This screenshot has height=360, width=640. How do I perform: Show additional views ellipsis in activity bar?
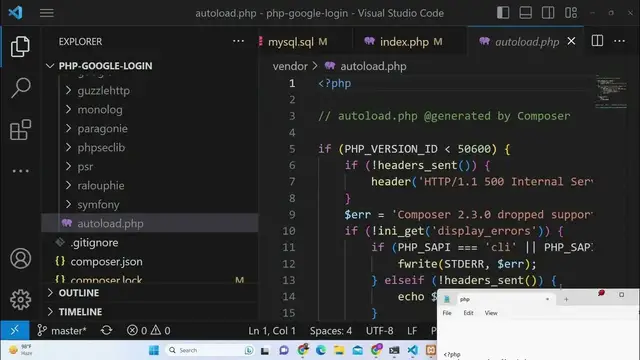pos(20,171)
